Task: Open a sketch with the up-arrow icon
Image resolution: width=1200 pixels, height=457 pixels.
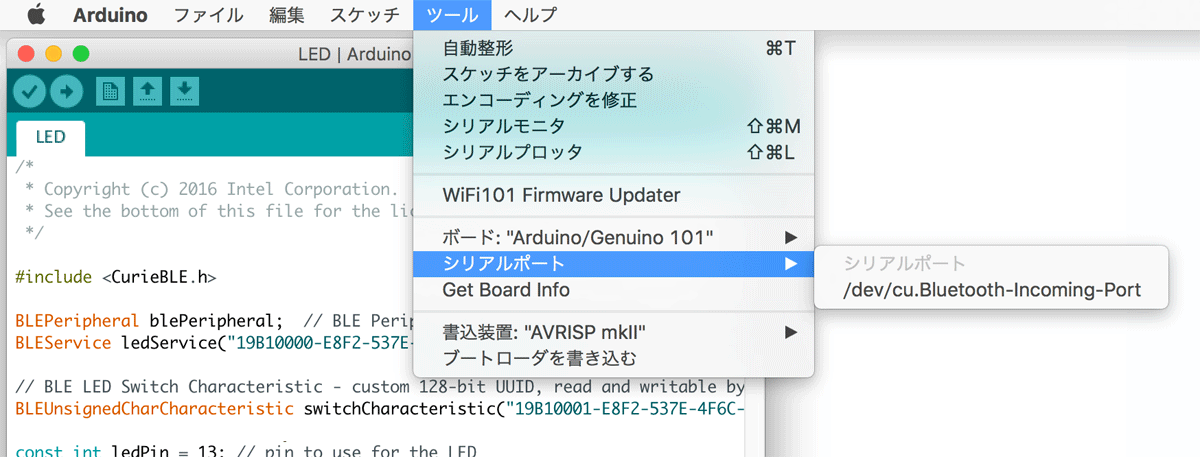Action: click(x=147, y=91)
